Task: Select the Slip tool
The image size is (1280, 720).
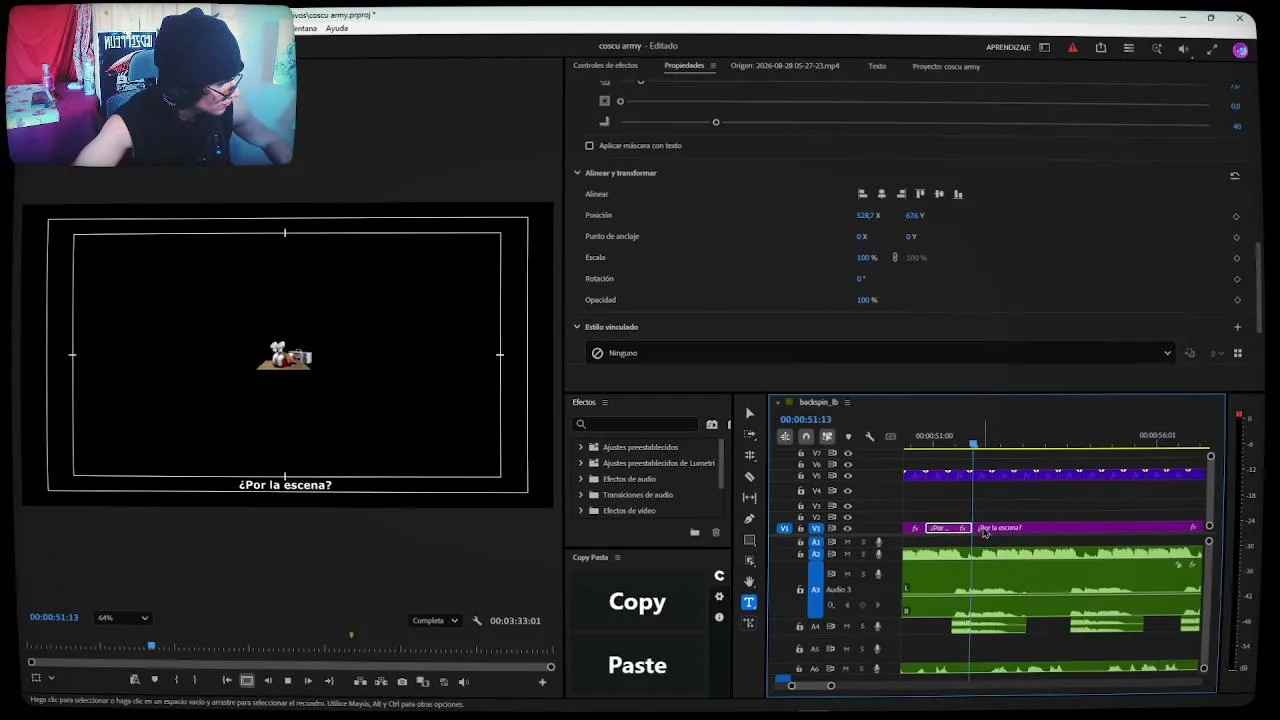Action: (x=749, y=497)
